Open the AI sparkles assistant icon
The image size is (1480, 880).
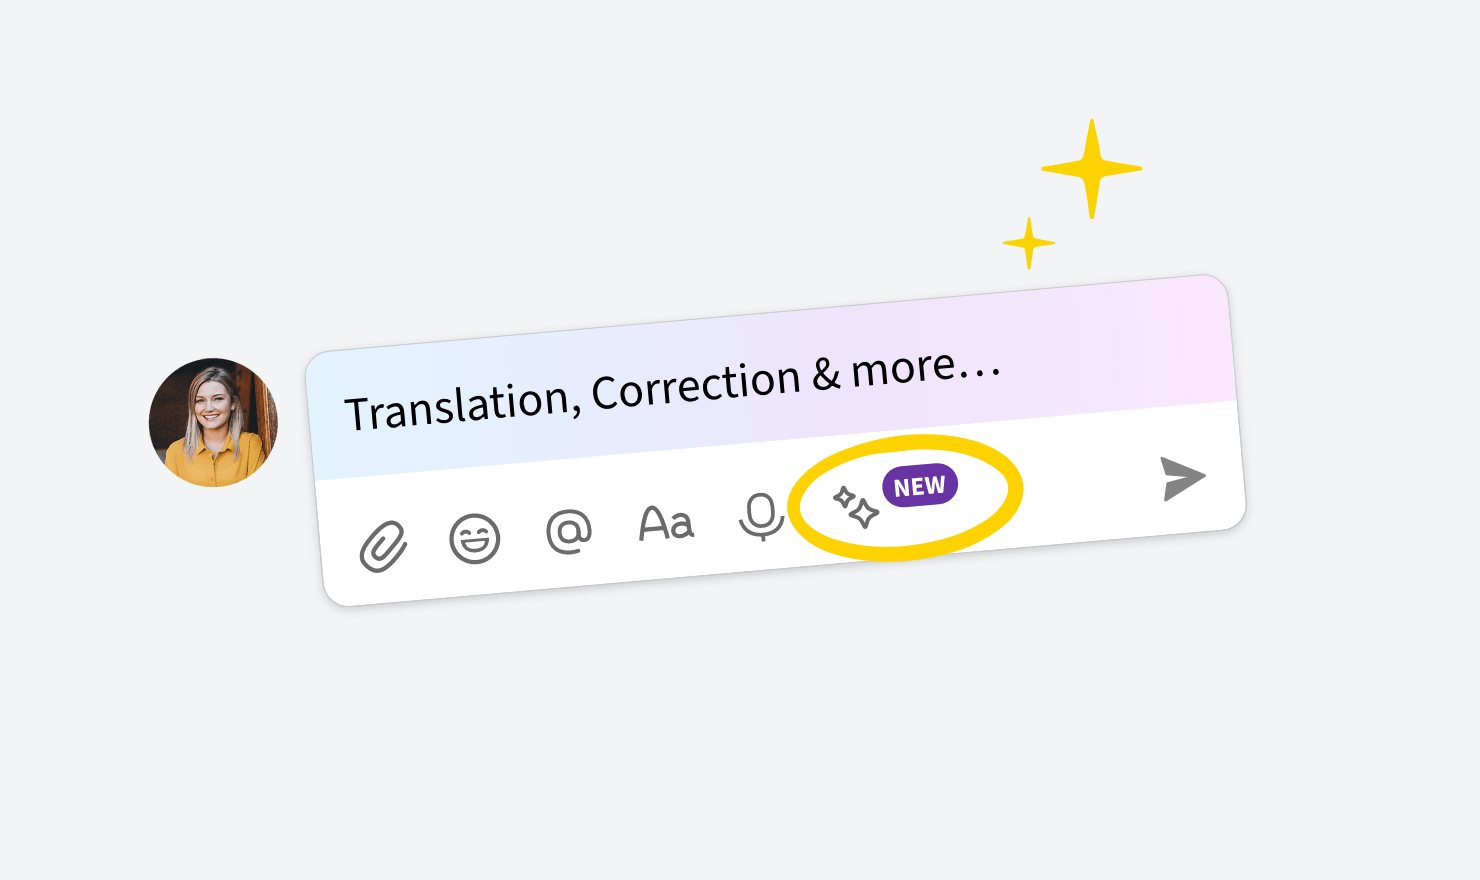point(856,507)
